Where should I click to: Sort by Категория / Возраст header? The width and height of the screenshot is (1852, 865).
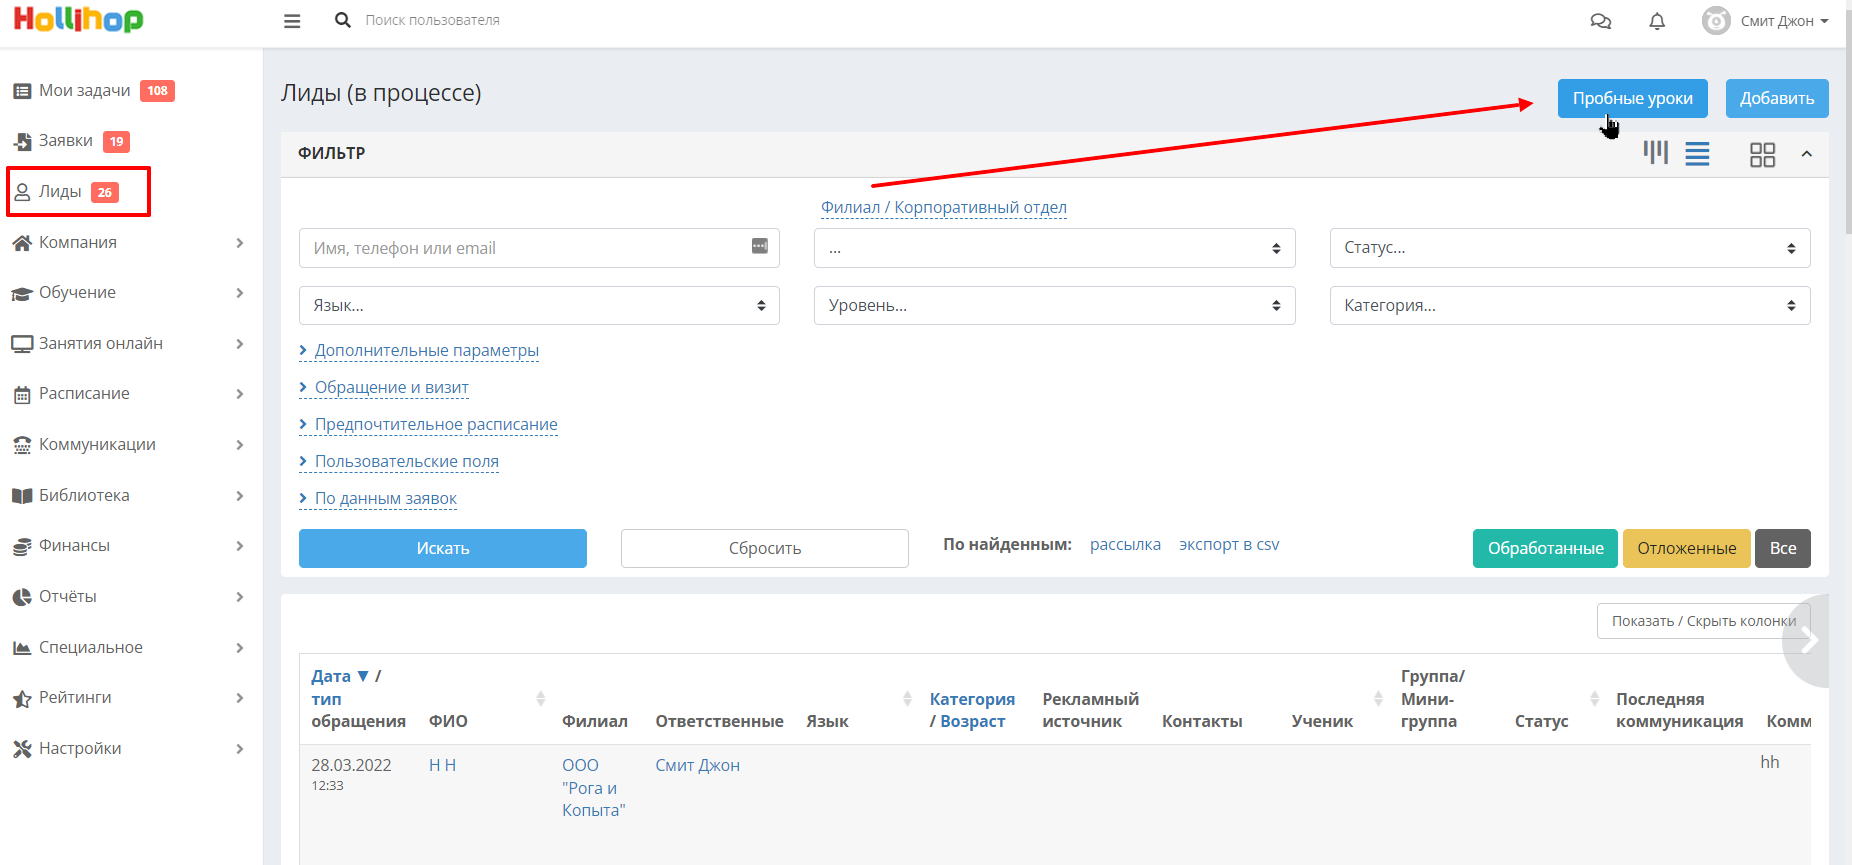point(972,710)
